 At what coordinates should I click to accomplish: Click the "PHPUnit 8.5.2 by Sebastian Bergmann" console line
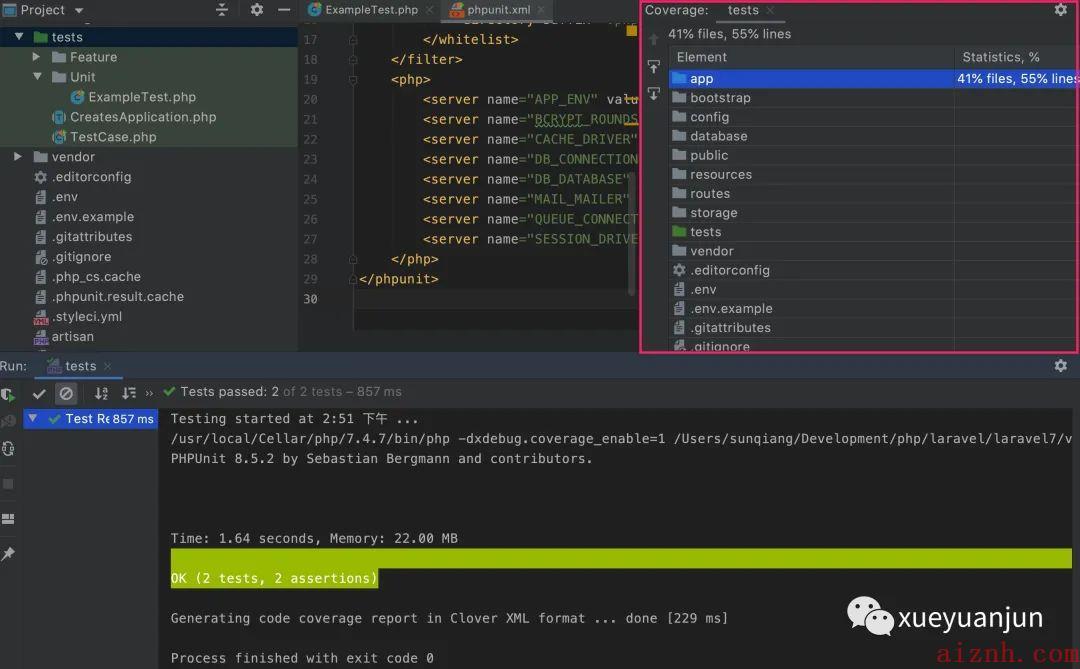(381, 459)
